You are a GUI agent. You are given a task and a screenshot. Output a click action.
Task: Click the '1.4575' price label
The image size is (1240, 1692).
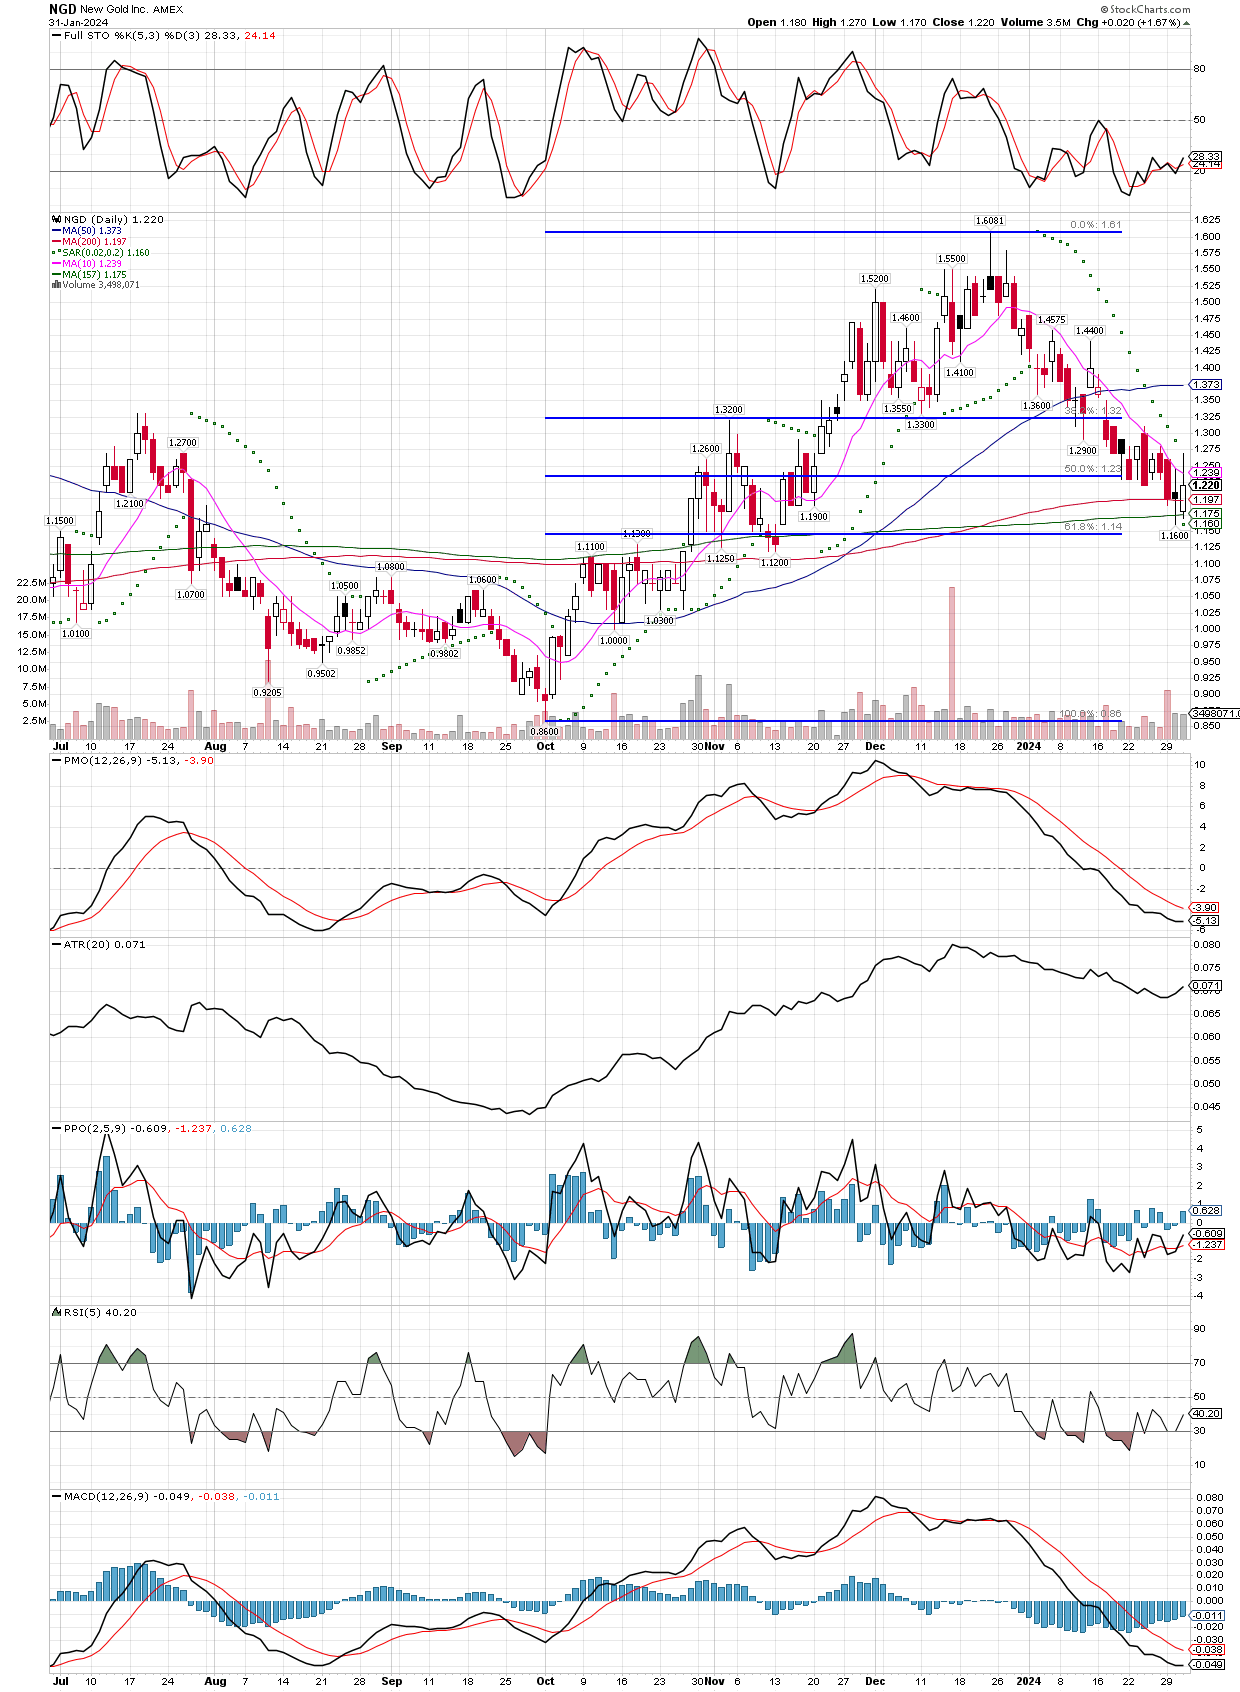(1051, 320)
